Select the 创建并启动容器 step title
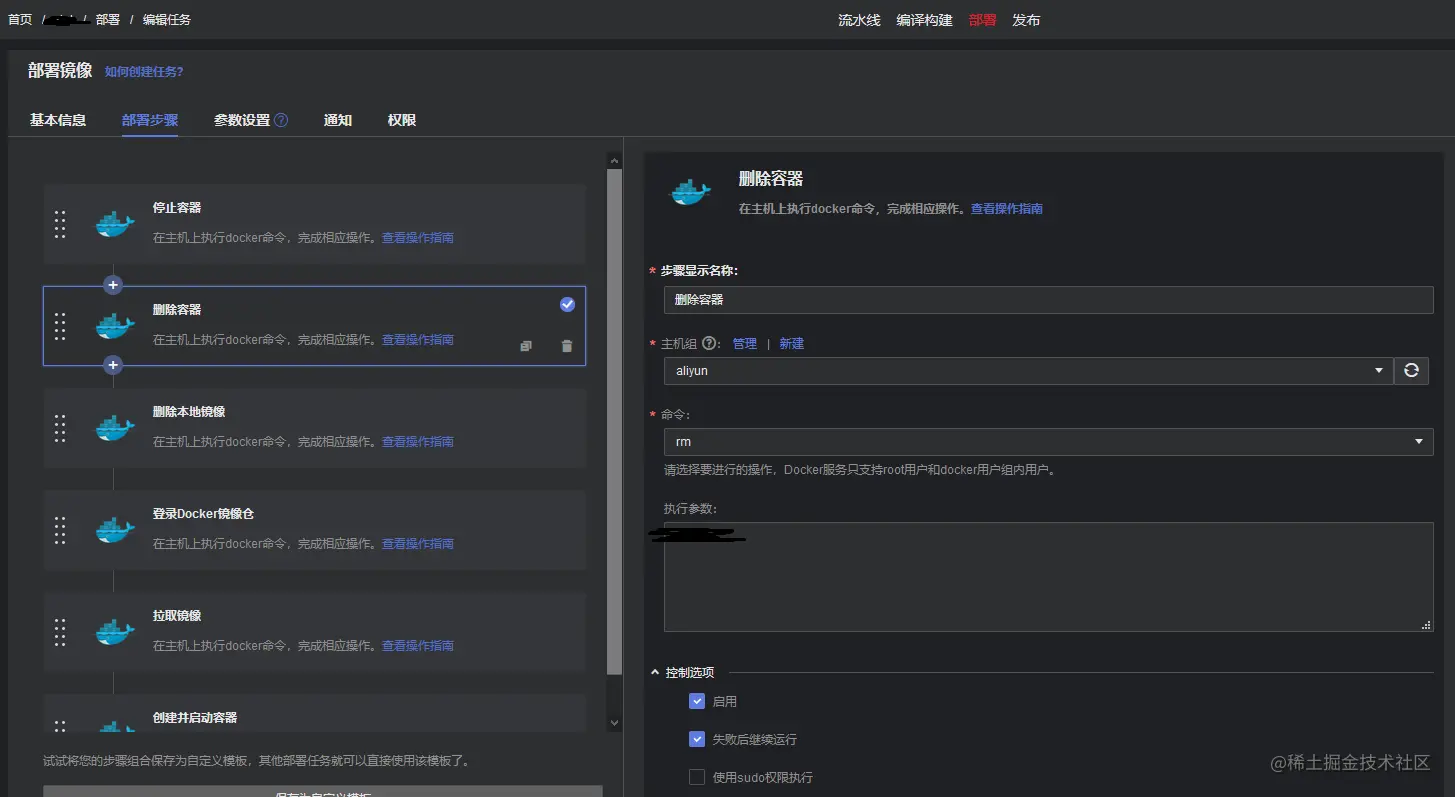This screenshot has width=1455, height=797. click(195, 718)
